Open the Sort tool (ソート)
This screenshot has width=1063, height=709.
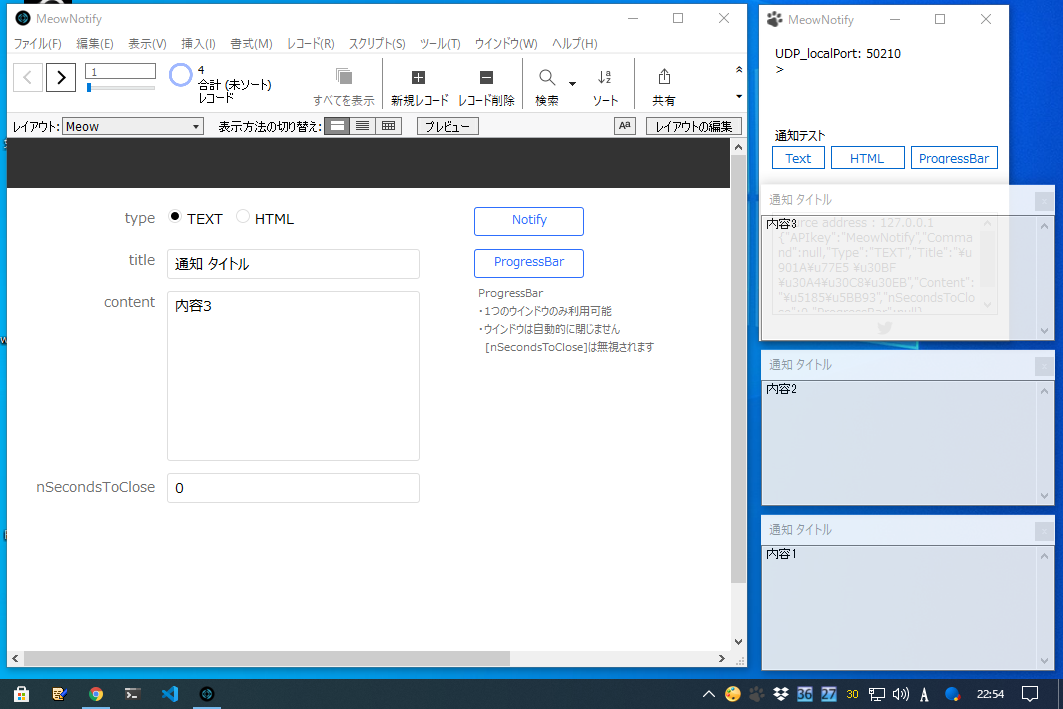point(605,86)
